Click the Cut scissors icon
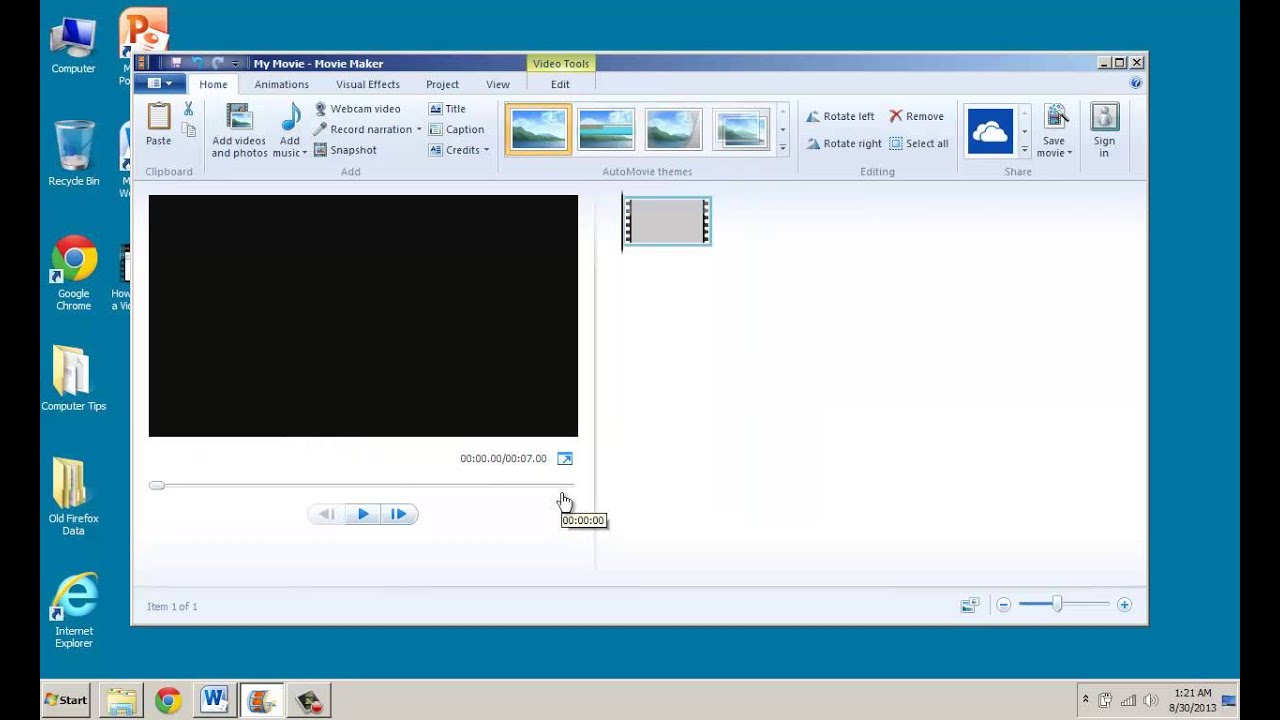1280x720 pixels. pyautogui.click(x=188, y=109)
